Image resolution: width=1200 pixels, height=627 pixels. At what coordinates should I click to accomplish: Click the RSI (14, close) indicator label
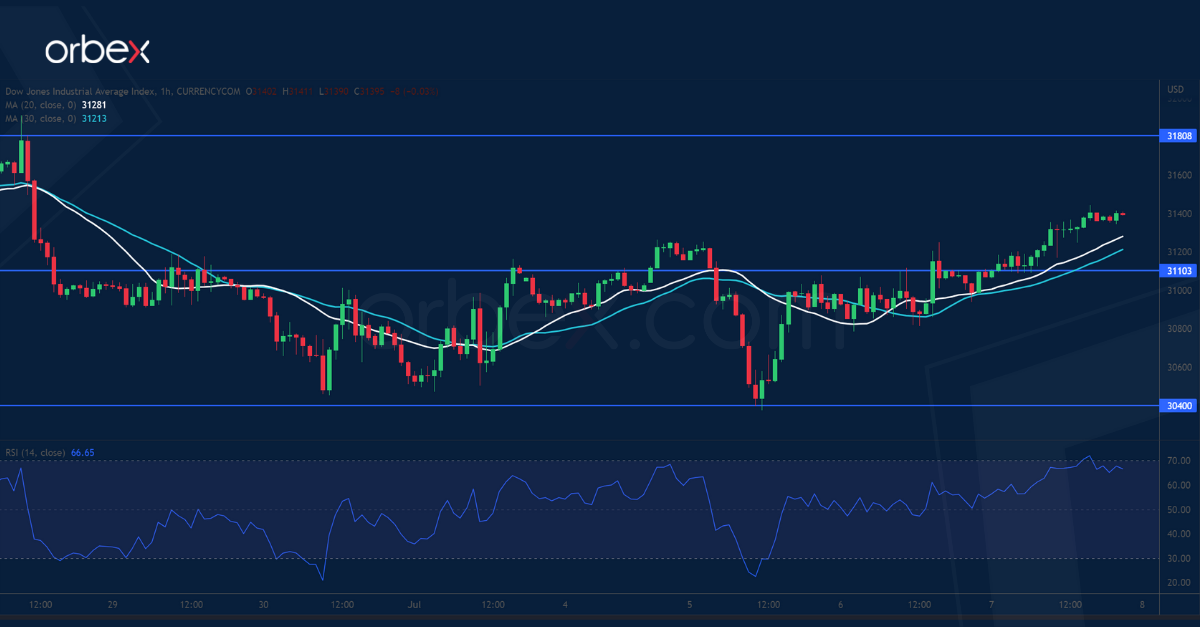35,453
